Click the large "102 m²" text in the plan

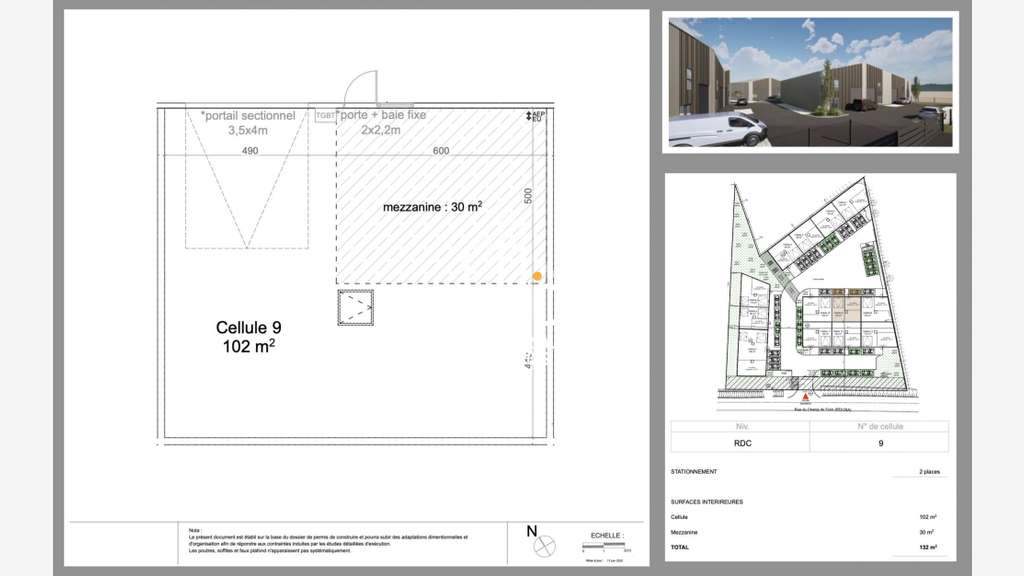(x=249, y=346)
